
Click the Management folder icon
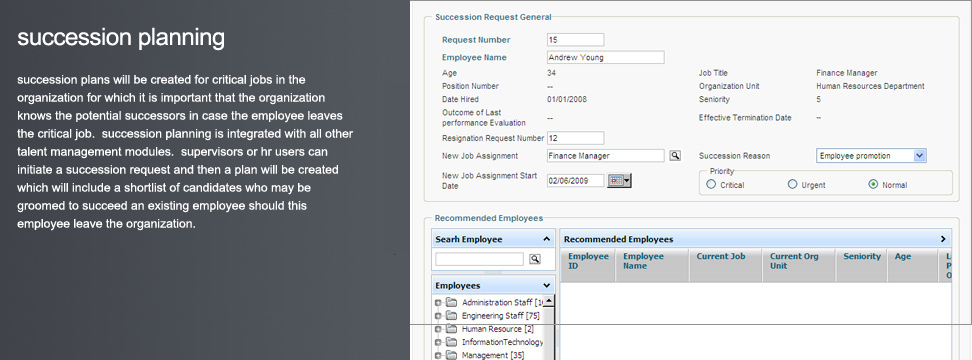click(x=451, y=355)
